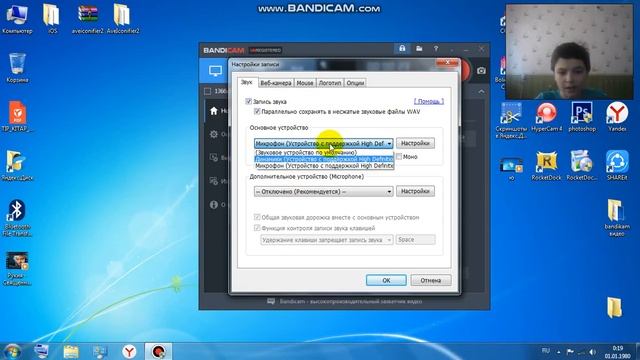The width and height of the screenshot is (640, 360).
Task: Open the bandikam видео folder
Action: click(617, 218)
